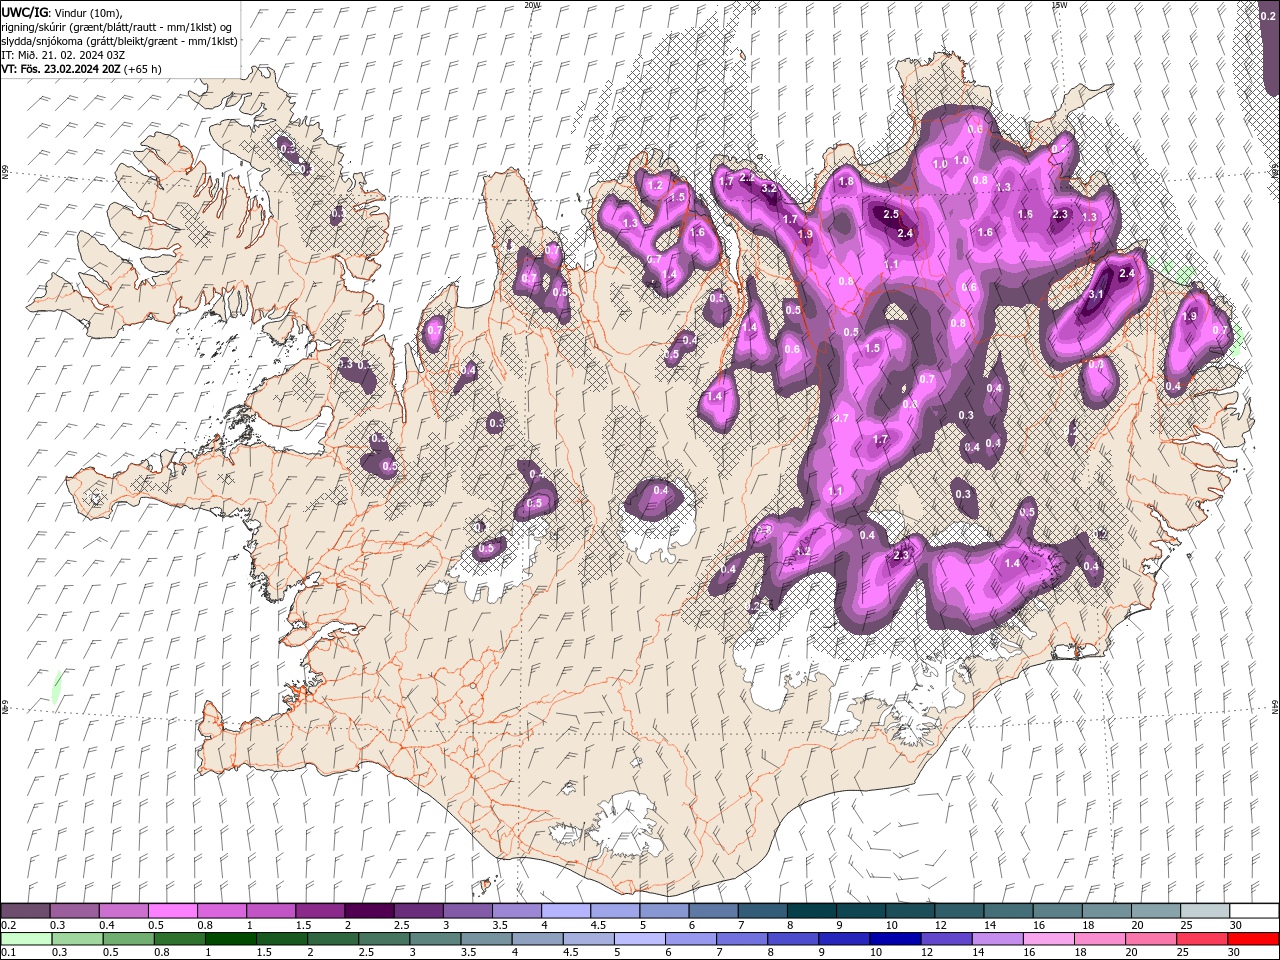Select the magenta 1.5 swatch, top legend row
The width and height of the screenshot is (1280, 960).
pos(320,911)
